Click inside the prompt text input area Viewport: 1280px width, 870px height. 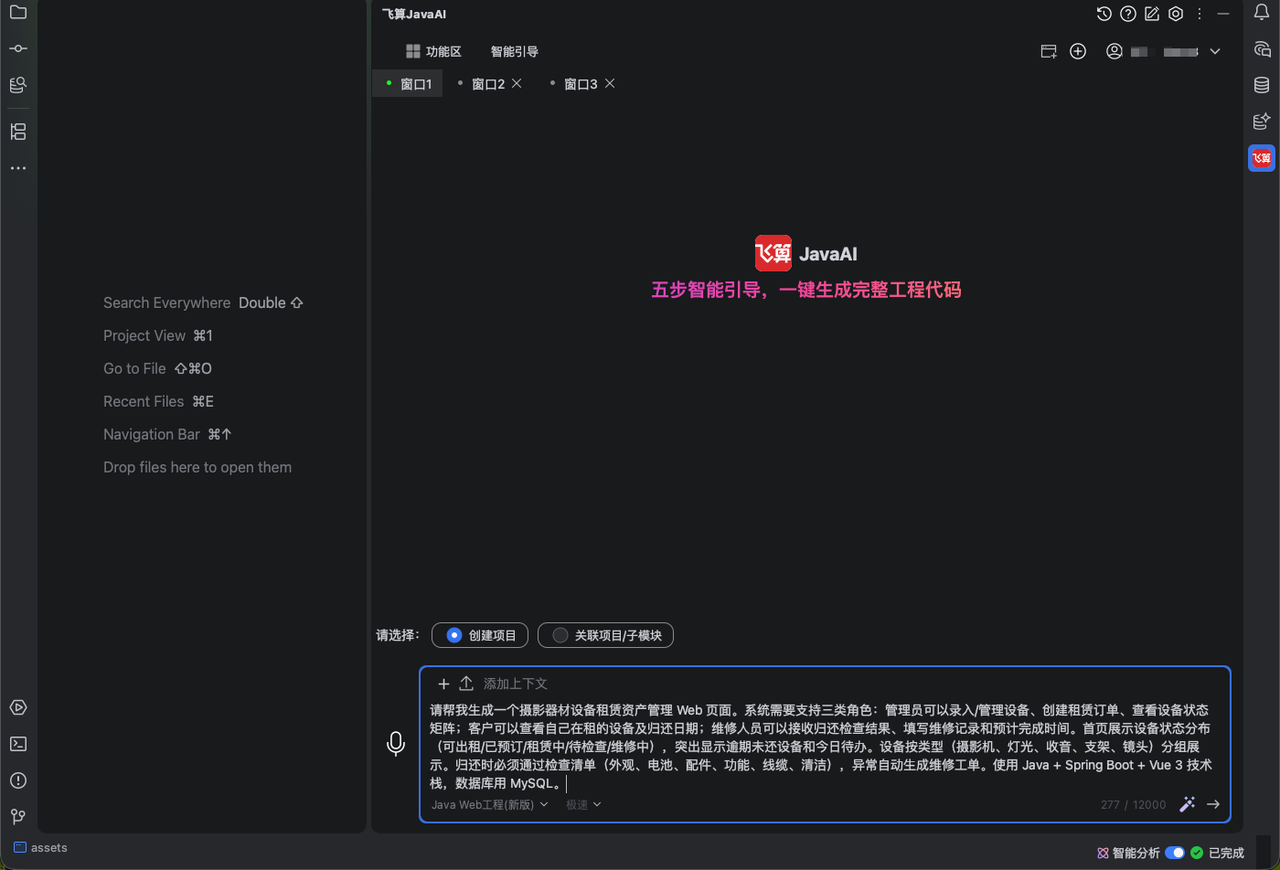(x=822, y=746)
